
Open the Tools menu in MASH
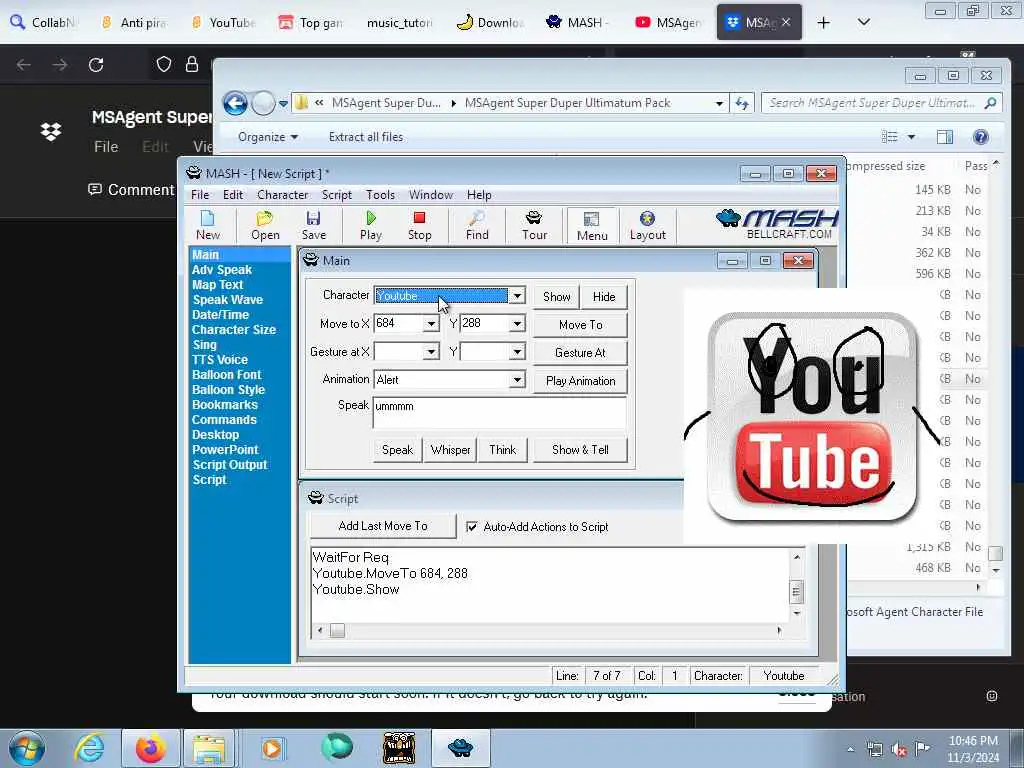click(380, 195)
